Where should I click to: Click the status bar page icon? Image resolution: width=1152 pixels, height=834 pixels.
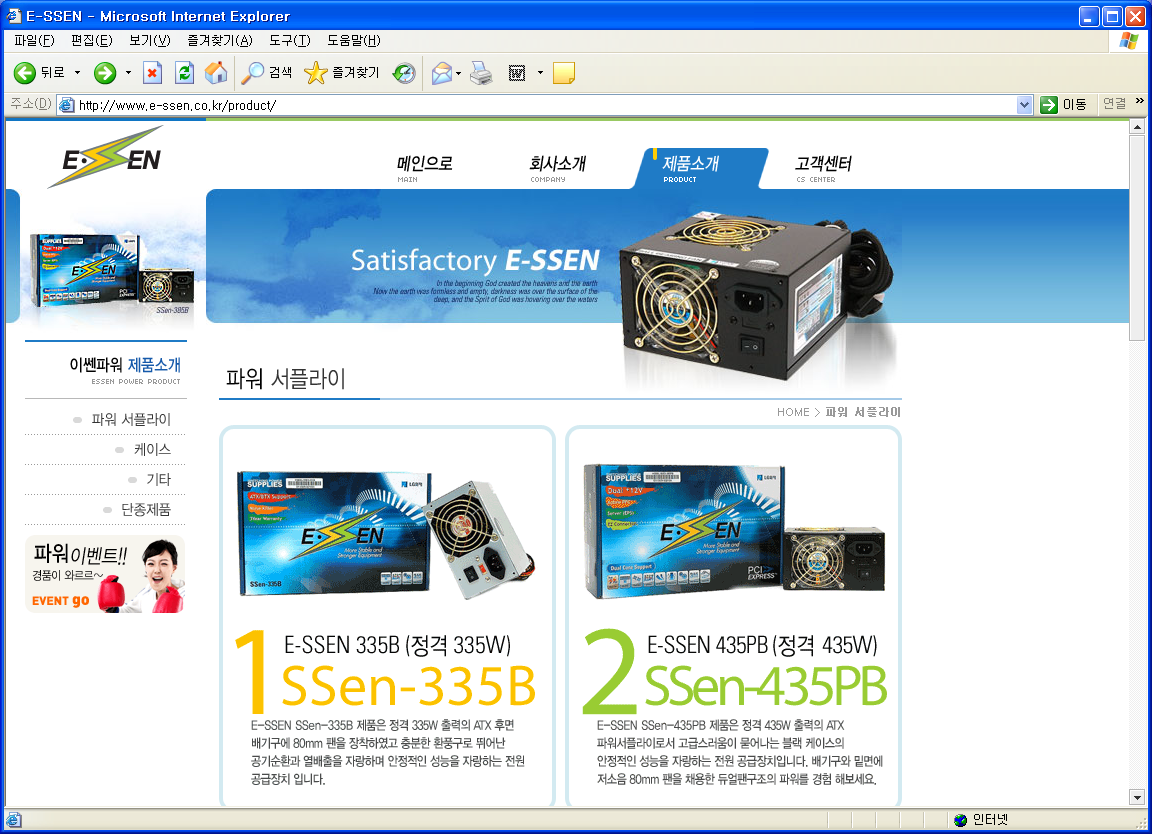(14, 820)
